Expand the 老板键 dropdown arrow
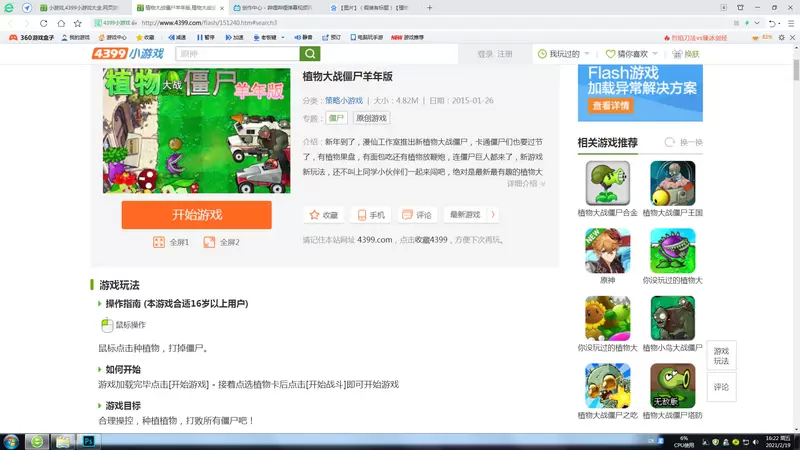The width and height of the screenshot is (800, 450). (x=283, y=37)
